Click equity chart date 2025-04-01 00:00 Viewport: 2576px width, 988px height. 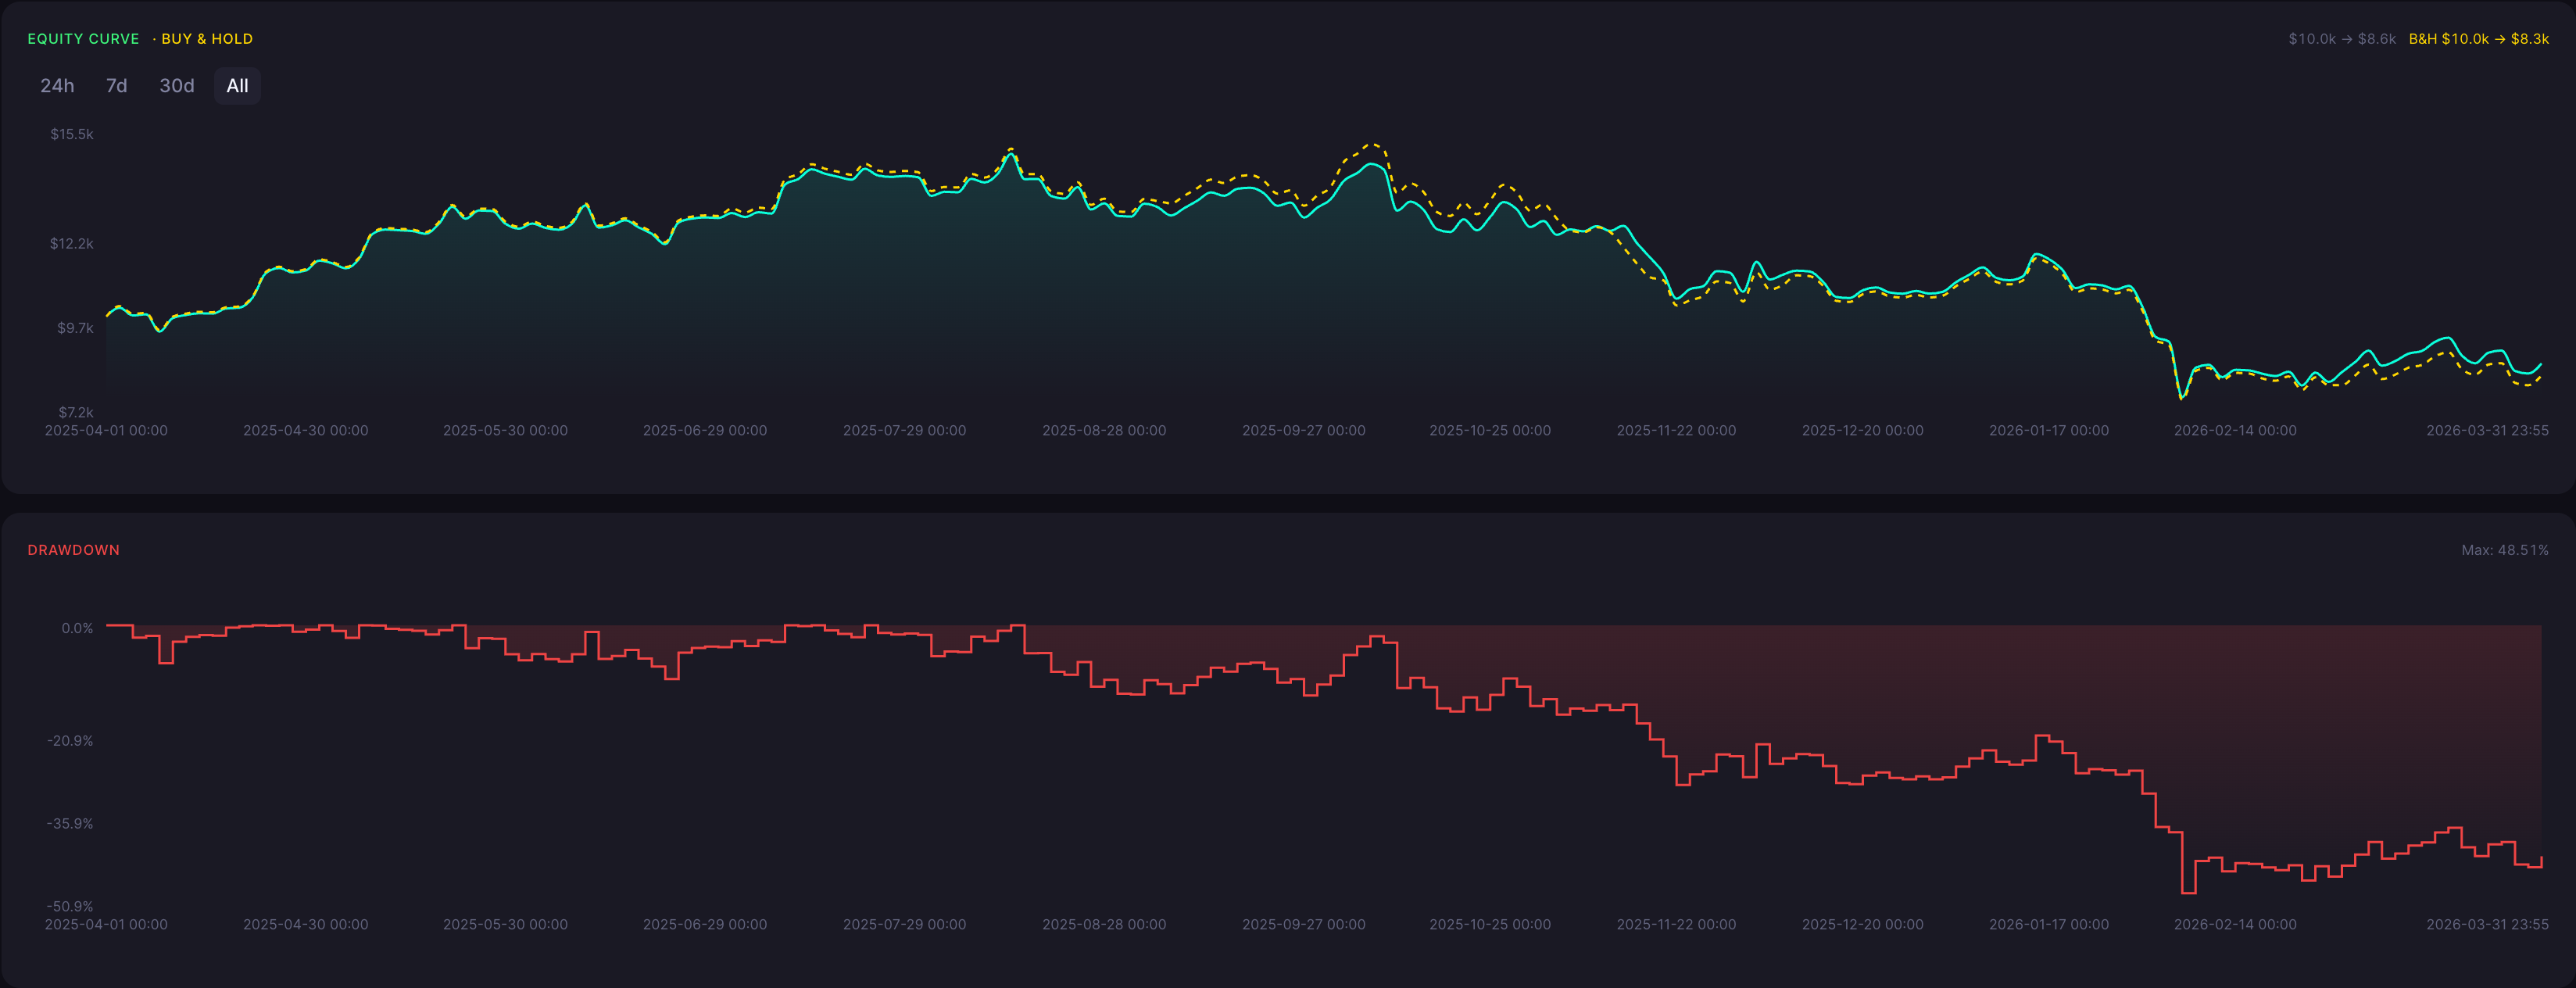(106, 431)
